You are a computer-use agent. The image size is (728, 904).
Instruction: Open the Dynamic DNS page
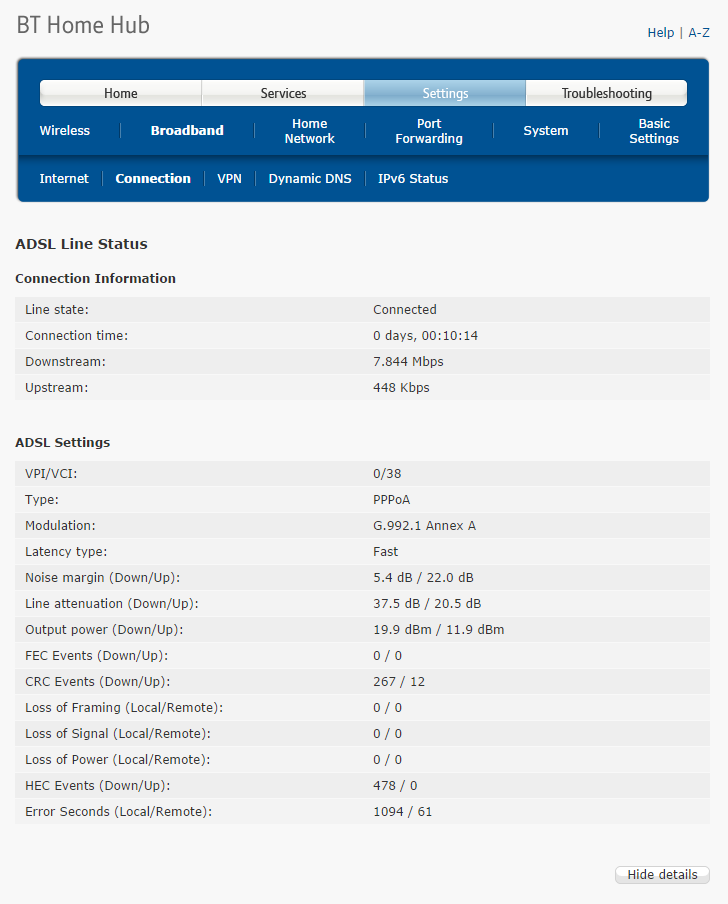[310, 179]
